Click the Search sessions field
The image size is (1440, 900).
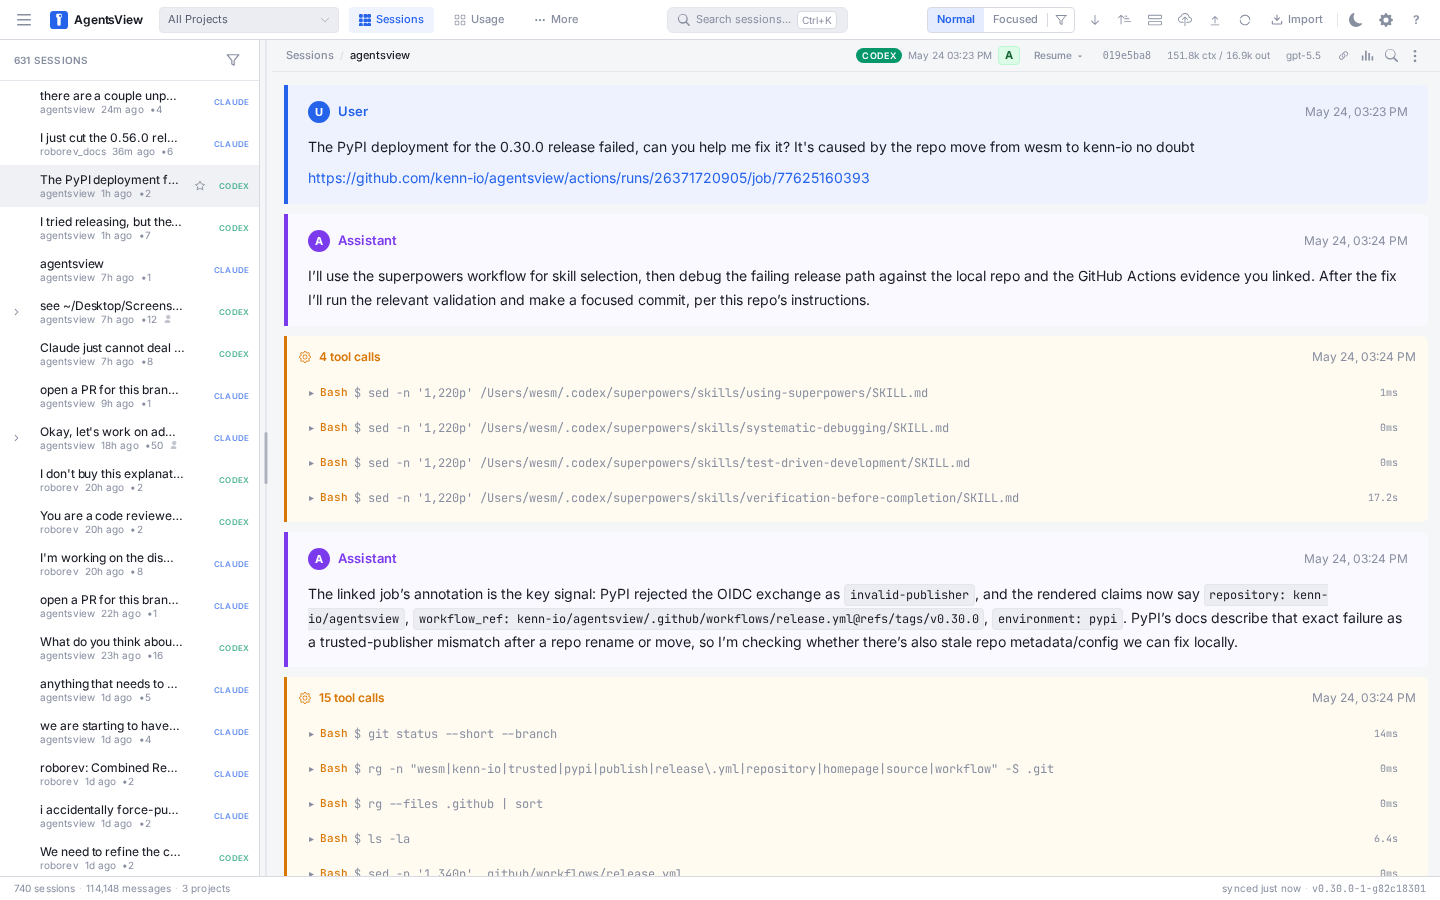(757, 20)
